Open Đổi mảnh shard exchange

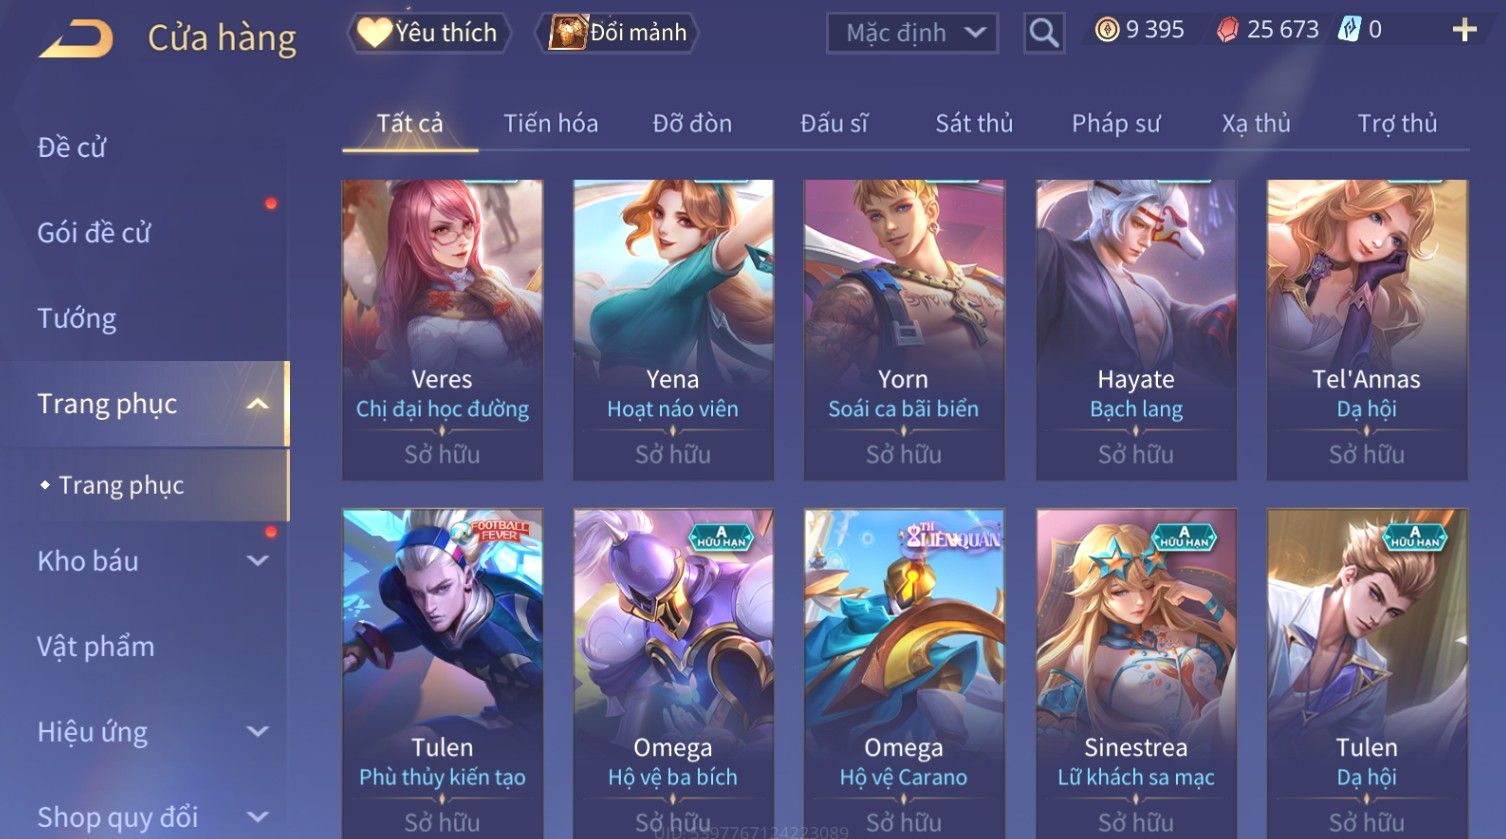(x=617, y=33)
